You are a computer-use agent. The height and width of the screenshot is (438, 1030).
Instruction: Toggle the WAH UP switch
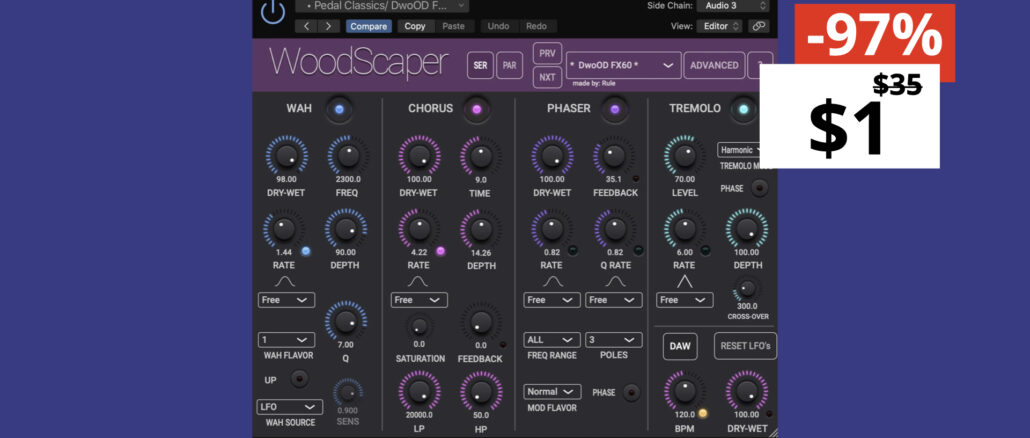point(300,379)
